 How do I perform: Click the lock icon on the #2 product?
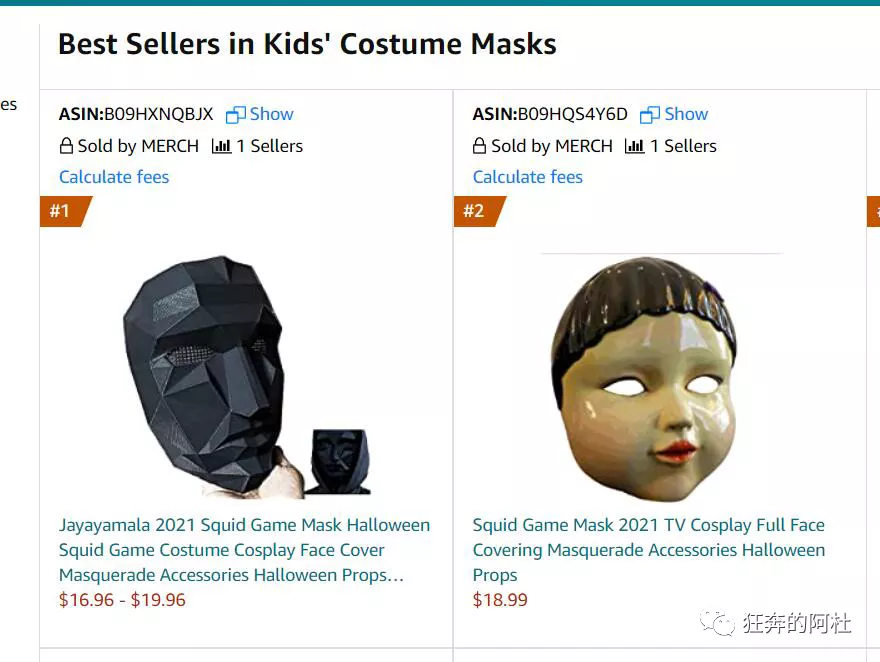pos(480,146)
